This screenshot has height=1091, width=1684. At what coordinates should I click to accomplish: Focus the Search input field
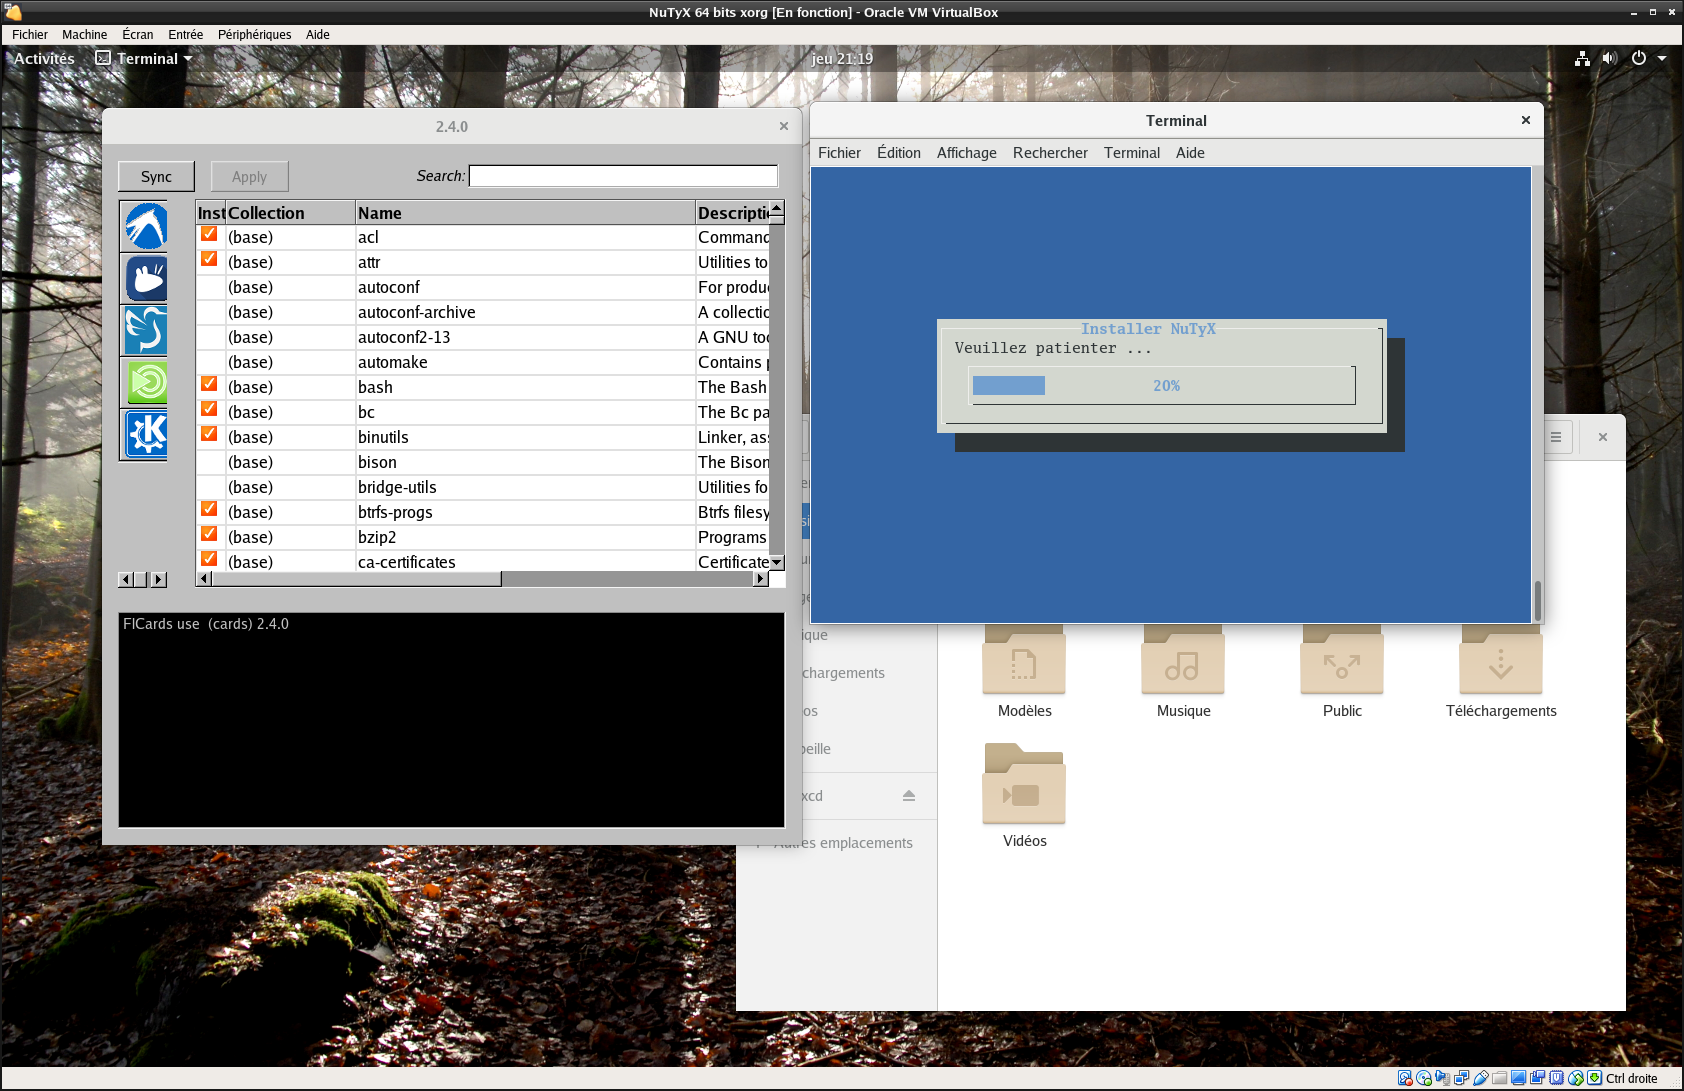[x=623, y=176]
